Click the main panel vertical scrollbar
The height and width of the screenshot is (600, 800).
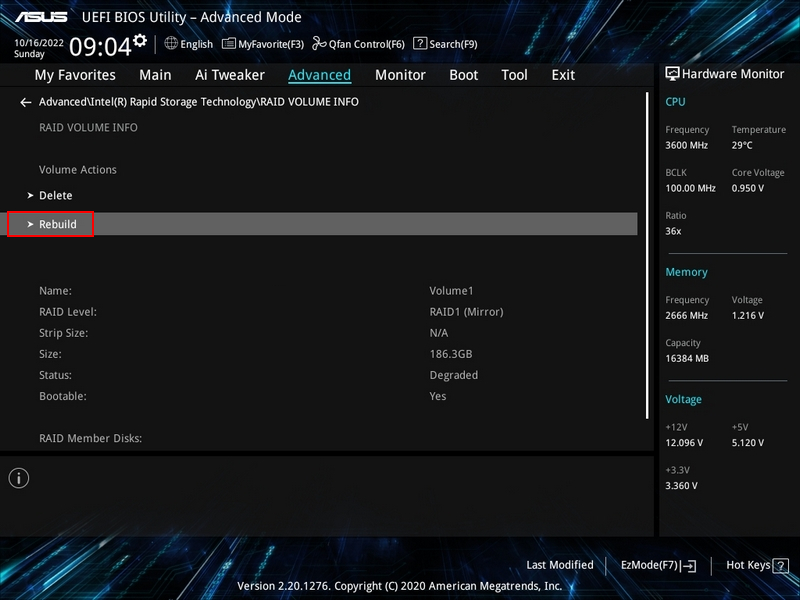point(647,255)
